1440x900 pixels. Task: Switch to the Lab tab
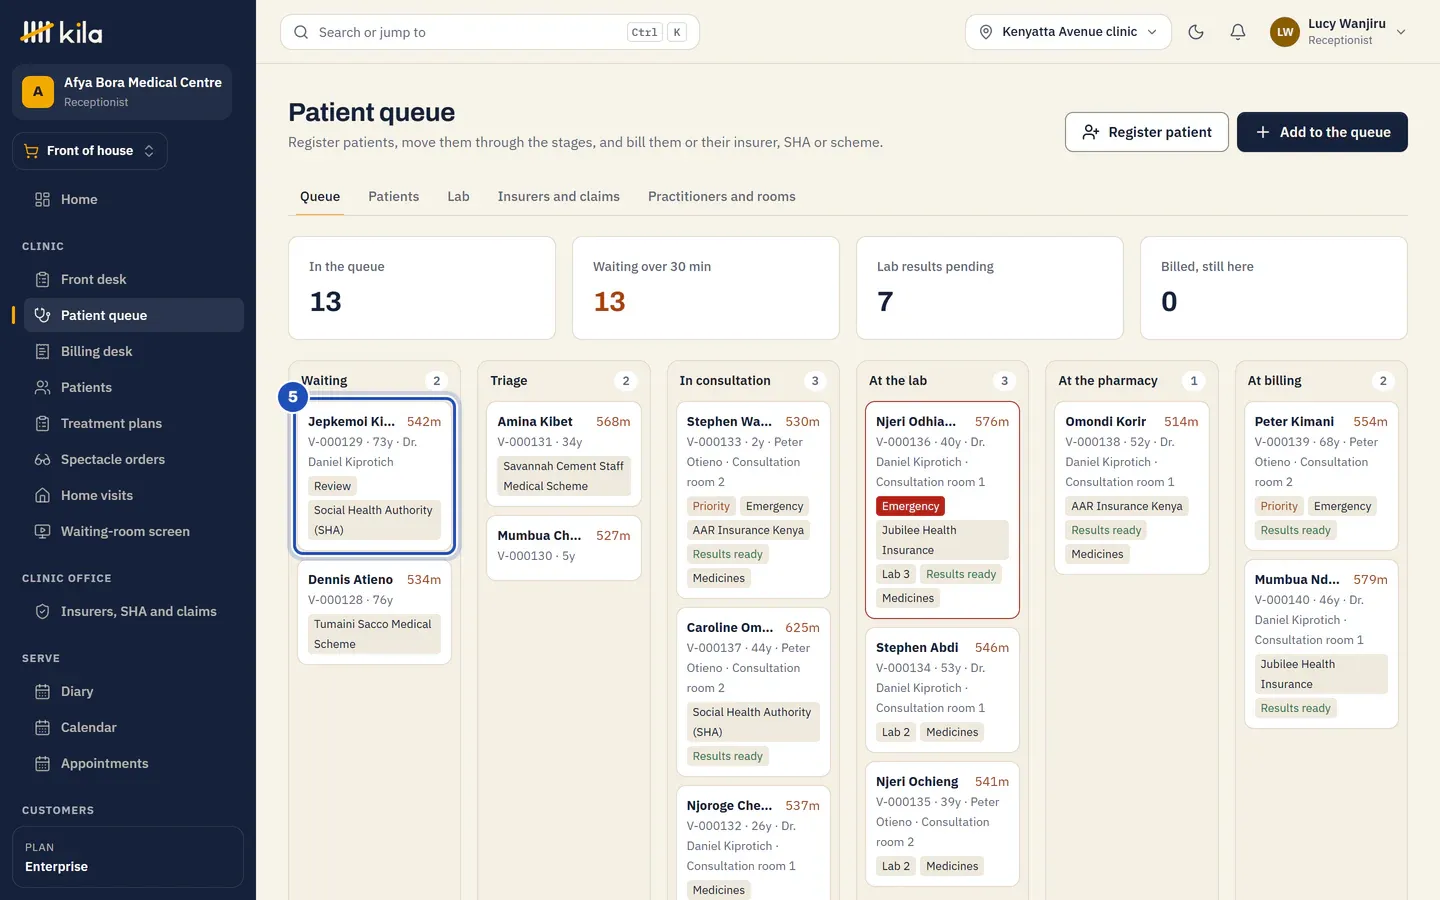[x=458, y=196]
